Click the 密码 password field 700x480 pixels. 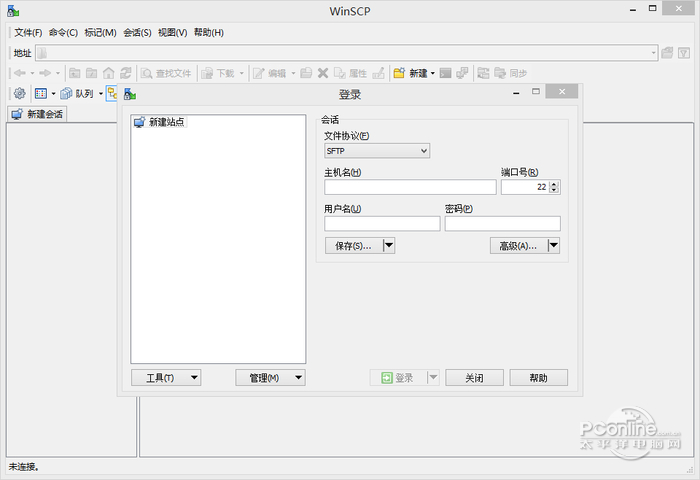pos(502,224)
